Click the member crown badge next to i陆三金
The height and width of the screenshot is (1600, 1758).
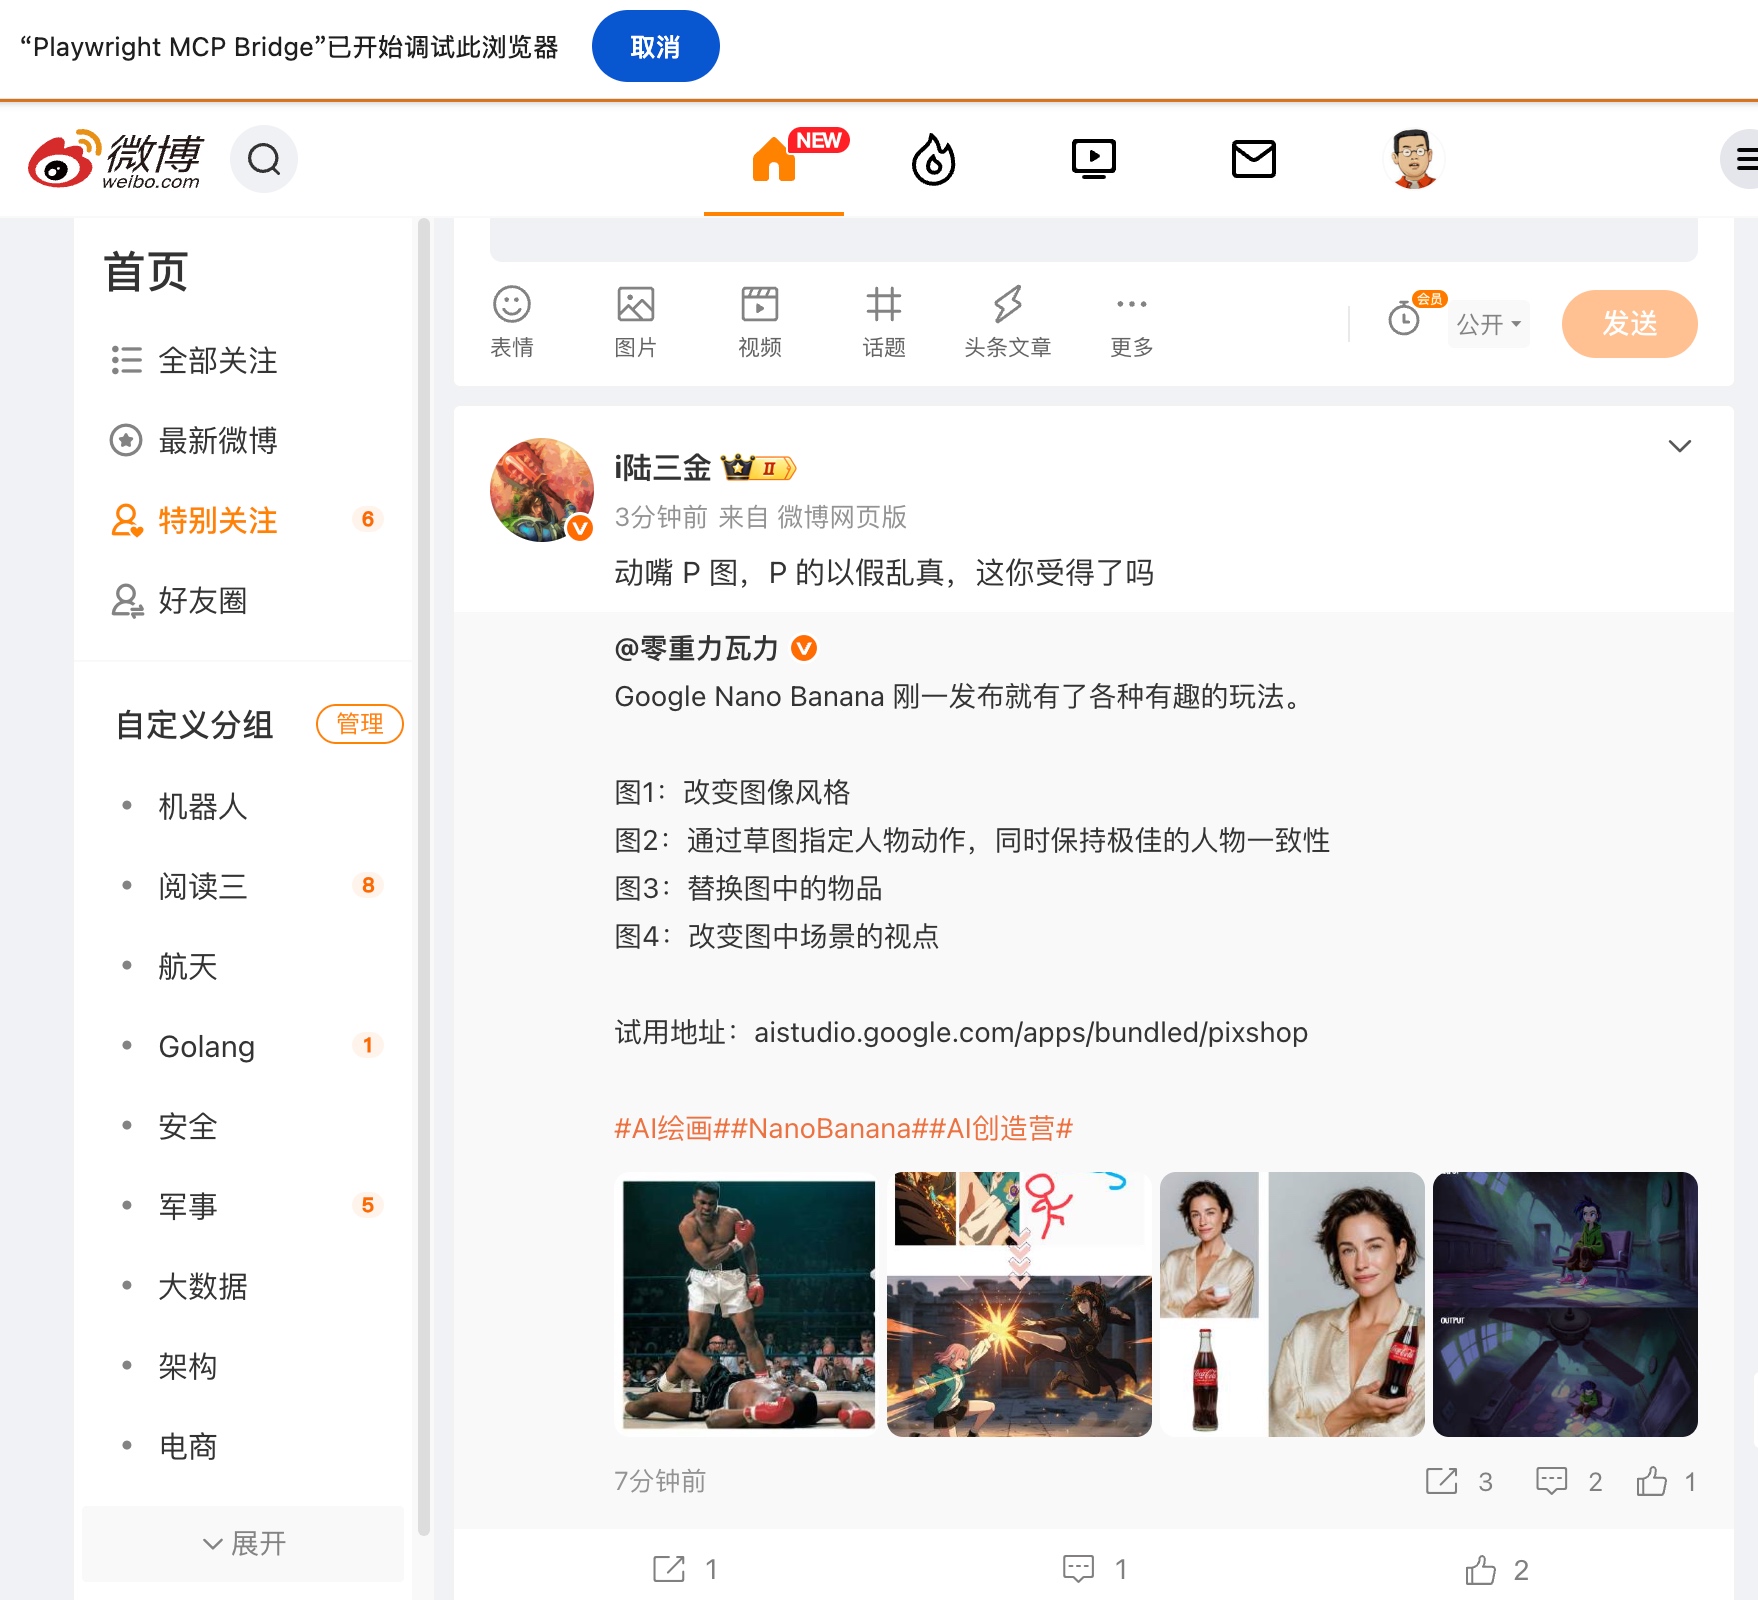(x=758, y=468)
